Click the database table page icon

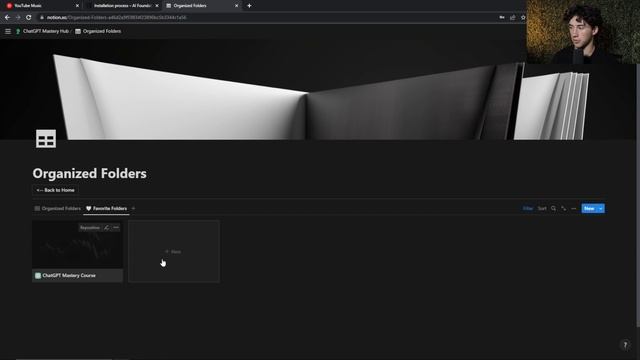tap(46, 139)
